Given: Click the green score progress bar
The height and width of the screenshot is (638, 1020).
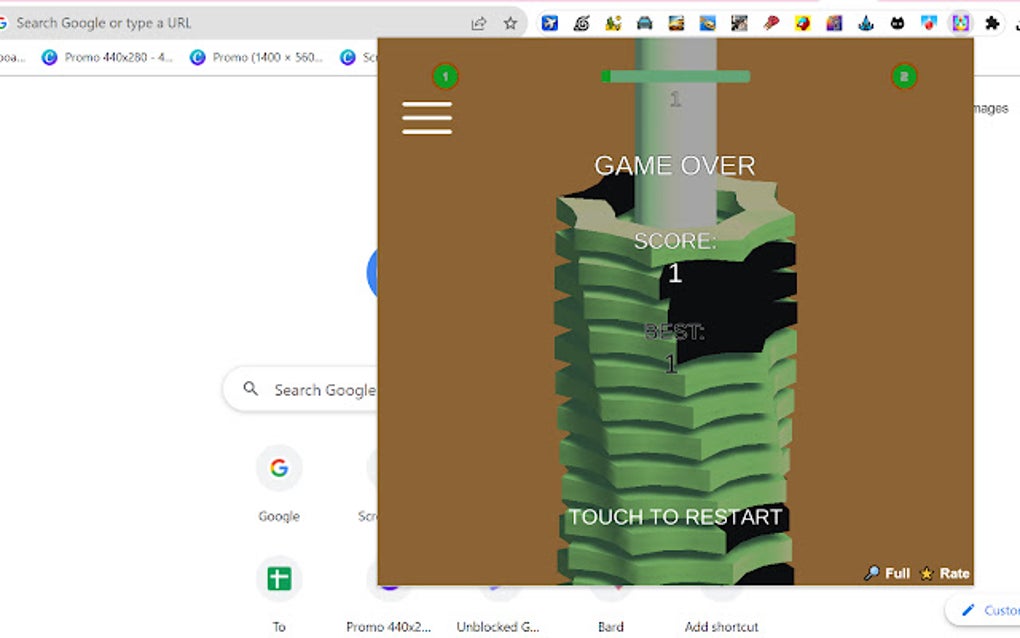Looking at the screenshot, I should 675,75.
